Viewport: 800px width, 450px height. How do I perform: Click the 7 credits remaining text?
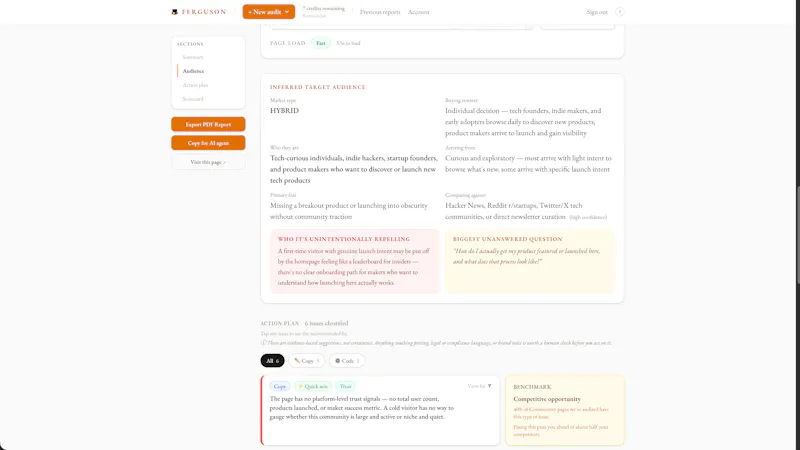pyautogui.click(x=323, y=9)
